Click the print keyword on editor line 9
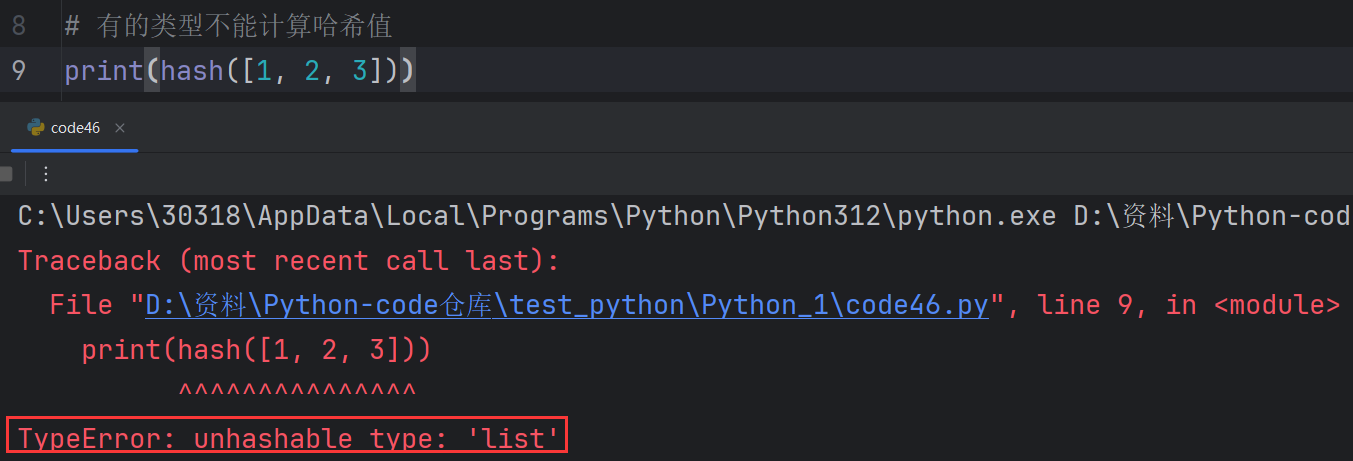This screenshot has width=1353, height=461. (104, 72)
